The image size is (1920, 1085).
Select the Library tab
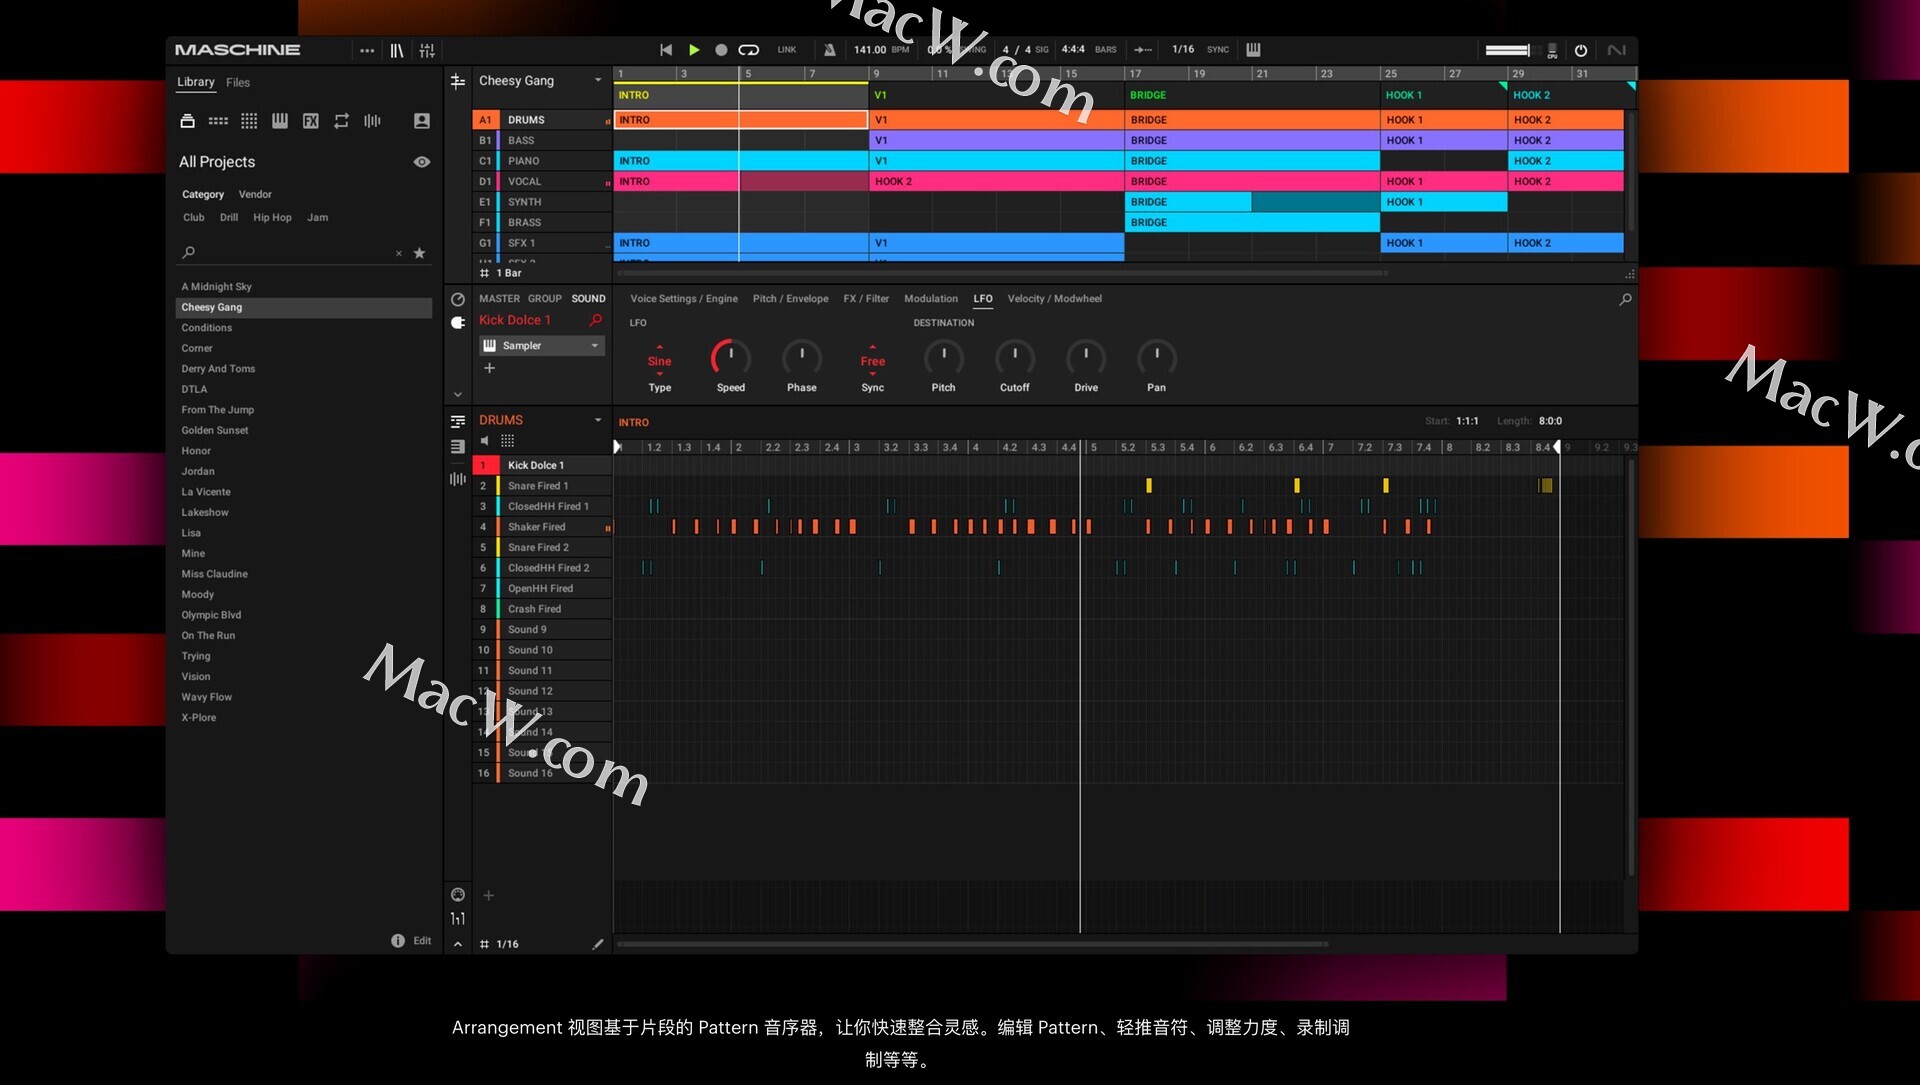pyautogui.click(x=196, y=82)
